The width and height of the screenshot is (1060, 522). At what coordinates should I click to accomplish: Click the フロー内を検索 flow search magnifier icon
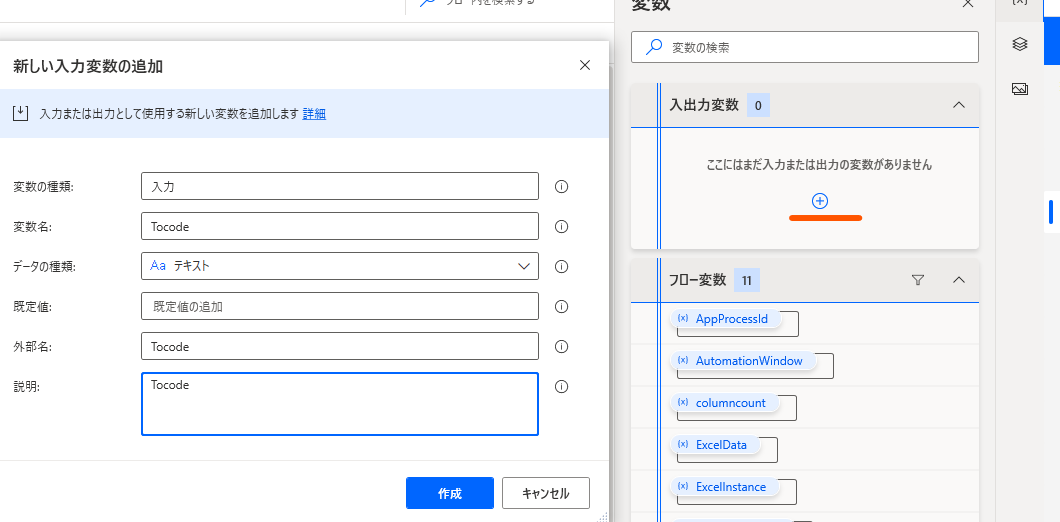tap(428, 3)
